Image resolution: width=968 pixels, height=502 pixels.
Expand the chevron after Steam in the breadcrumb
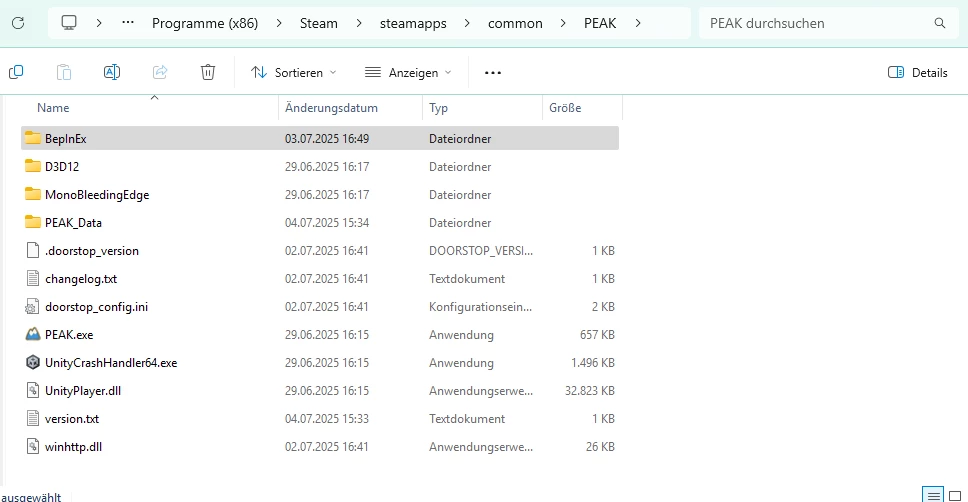click(x=359, y=23)
